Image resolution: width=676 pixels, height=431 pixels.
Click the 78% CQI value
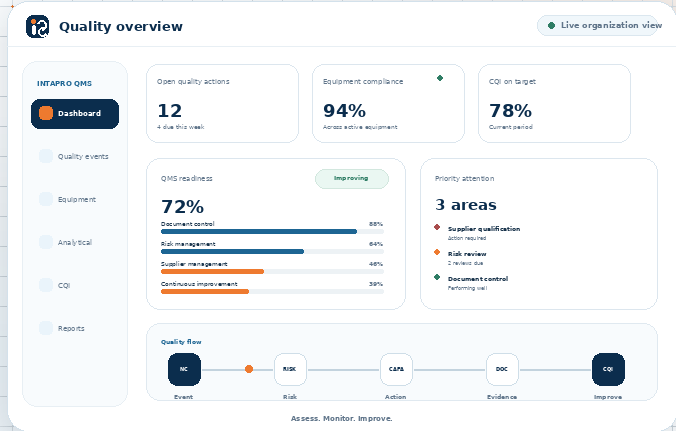click(x=510, y=111)
